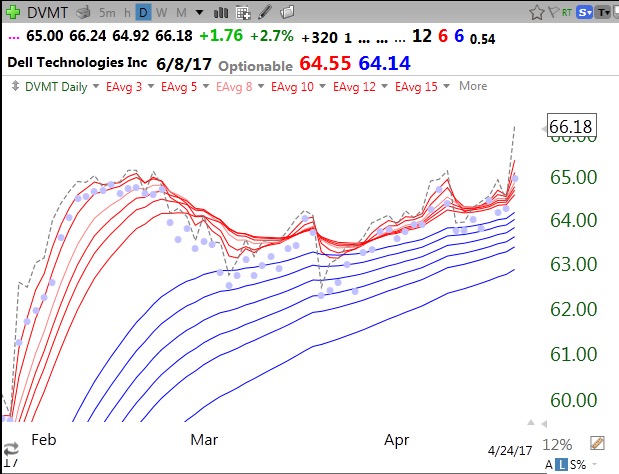Click the high price 66.24
Viewport: 619px width, 474px height.
coord(88,36)
